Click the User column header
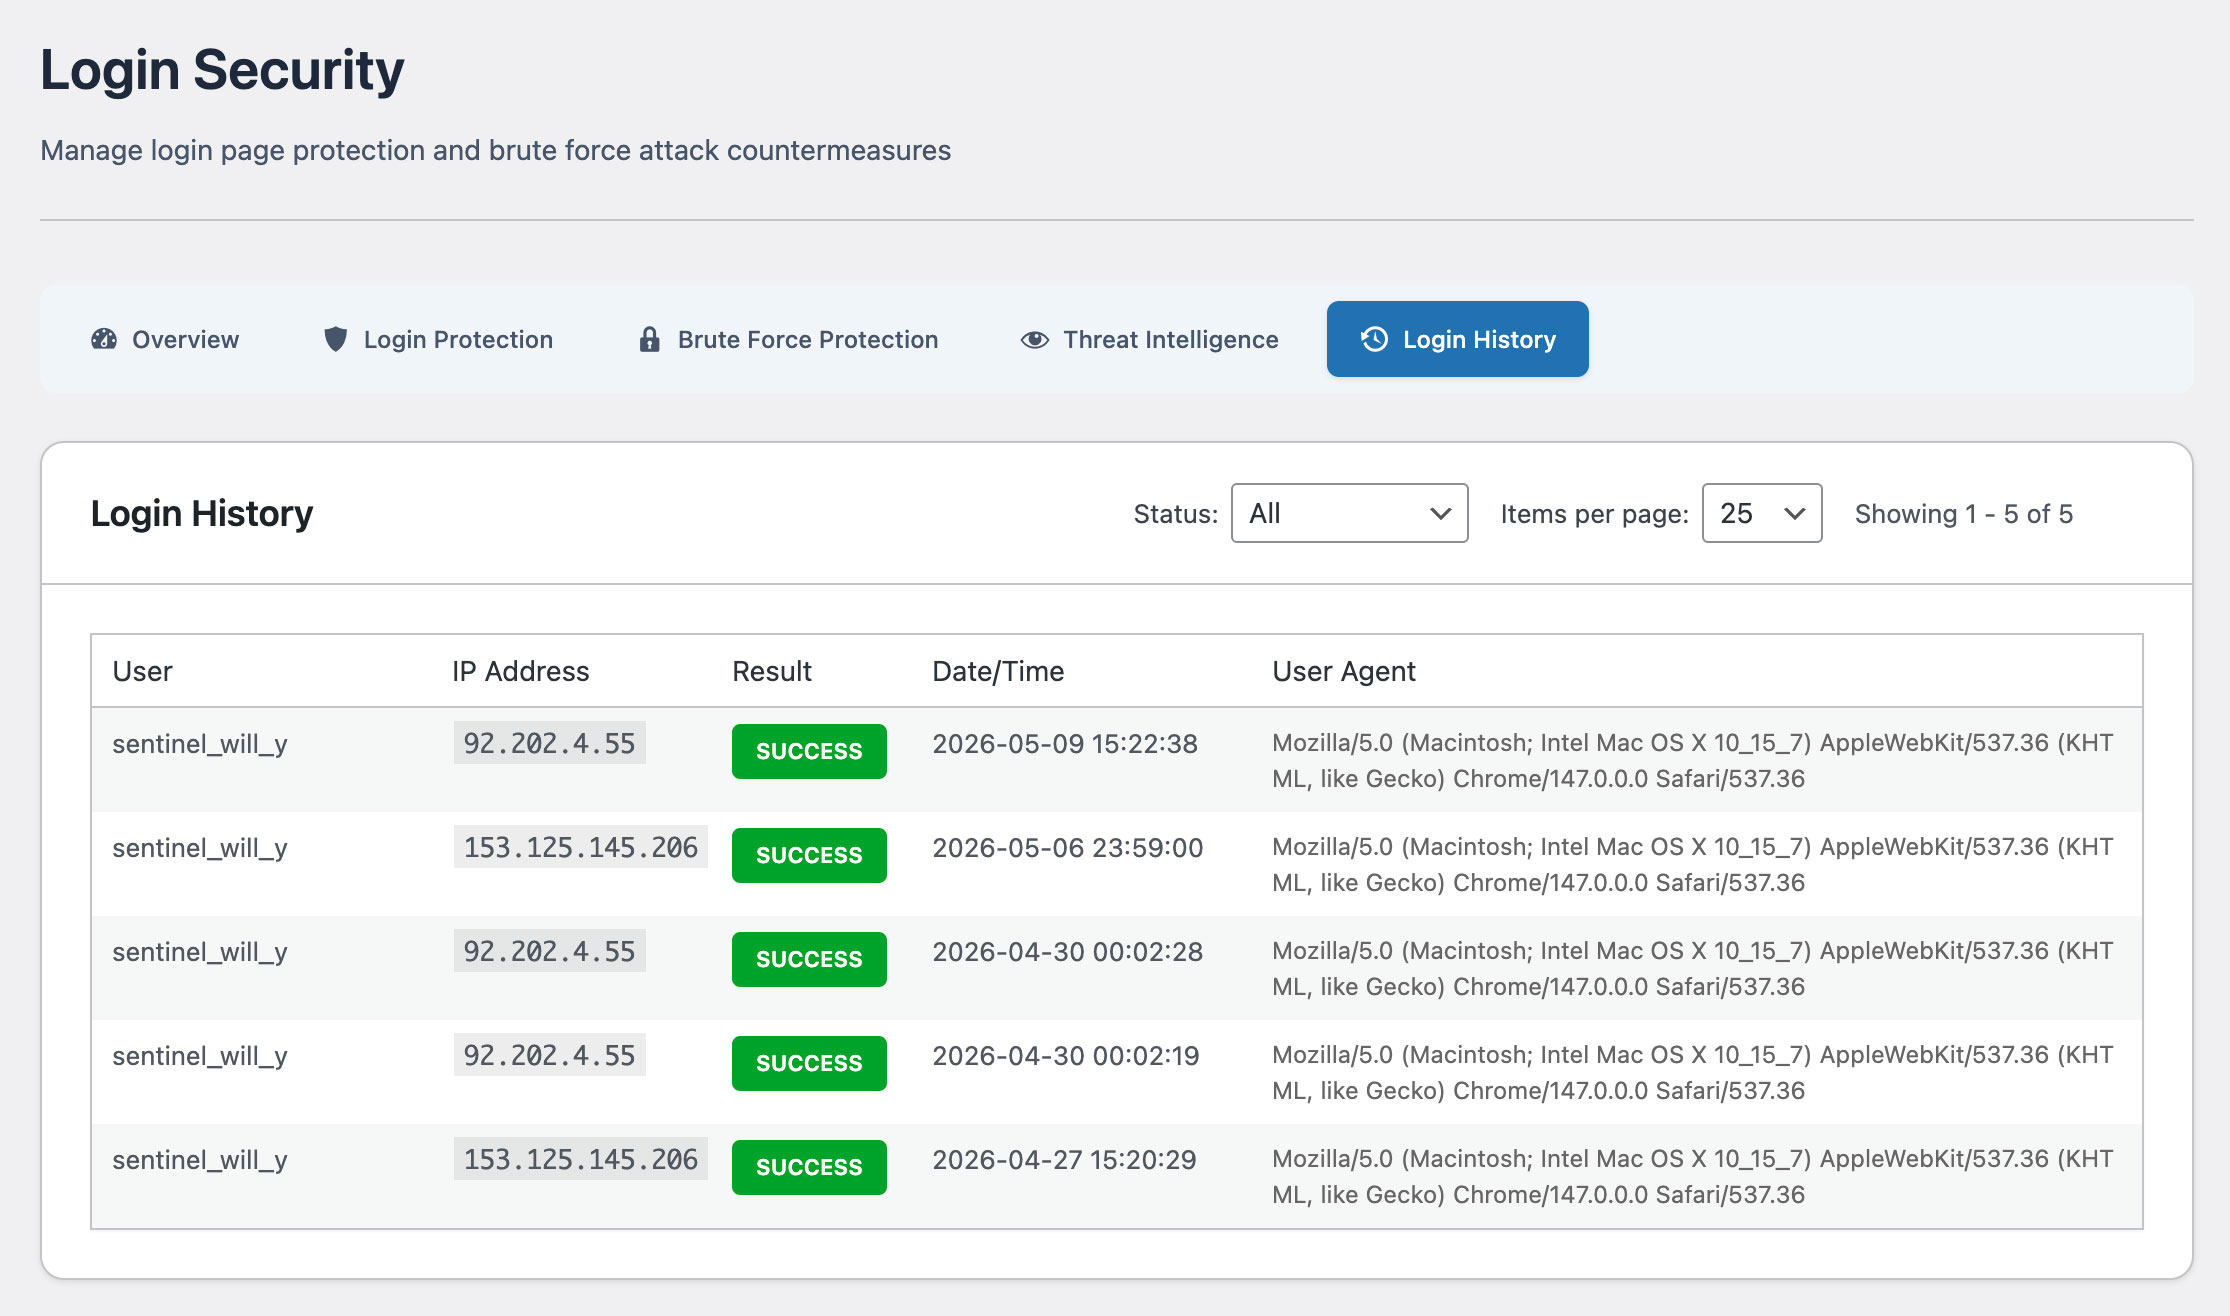2230x1316 pixels. click(142, 671)
